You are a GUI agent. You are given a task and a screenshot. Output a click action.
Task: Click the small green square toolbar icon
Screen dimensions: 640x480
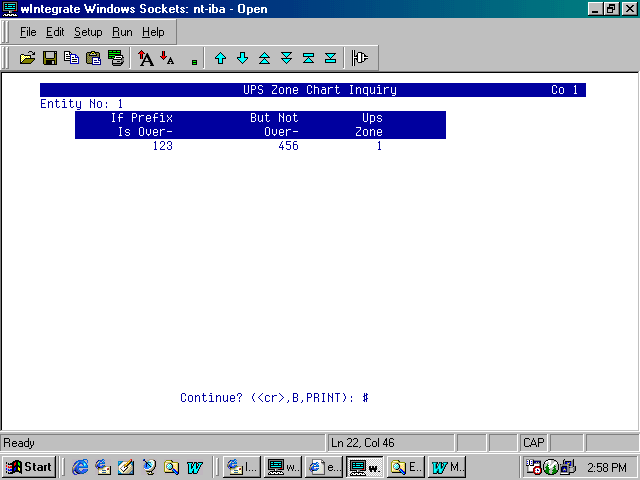click(194, 62)
